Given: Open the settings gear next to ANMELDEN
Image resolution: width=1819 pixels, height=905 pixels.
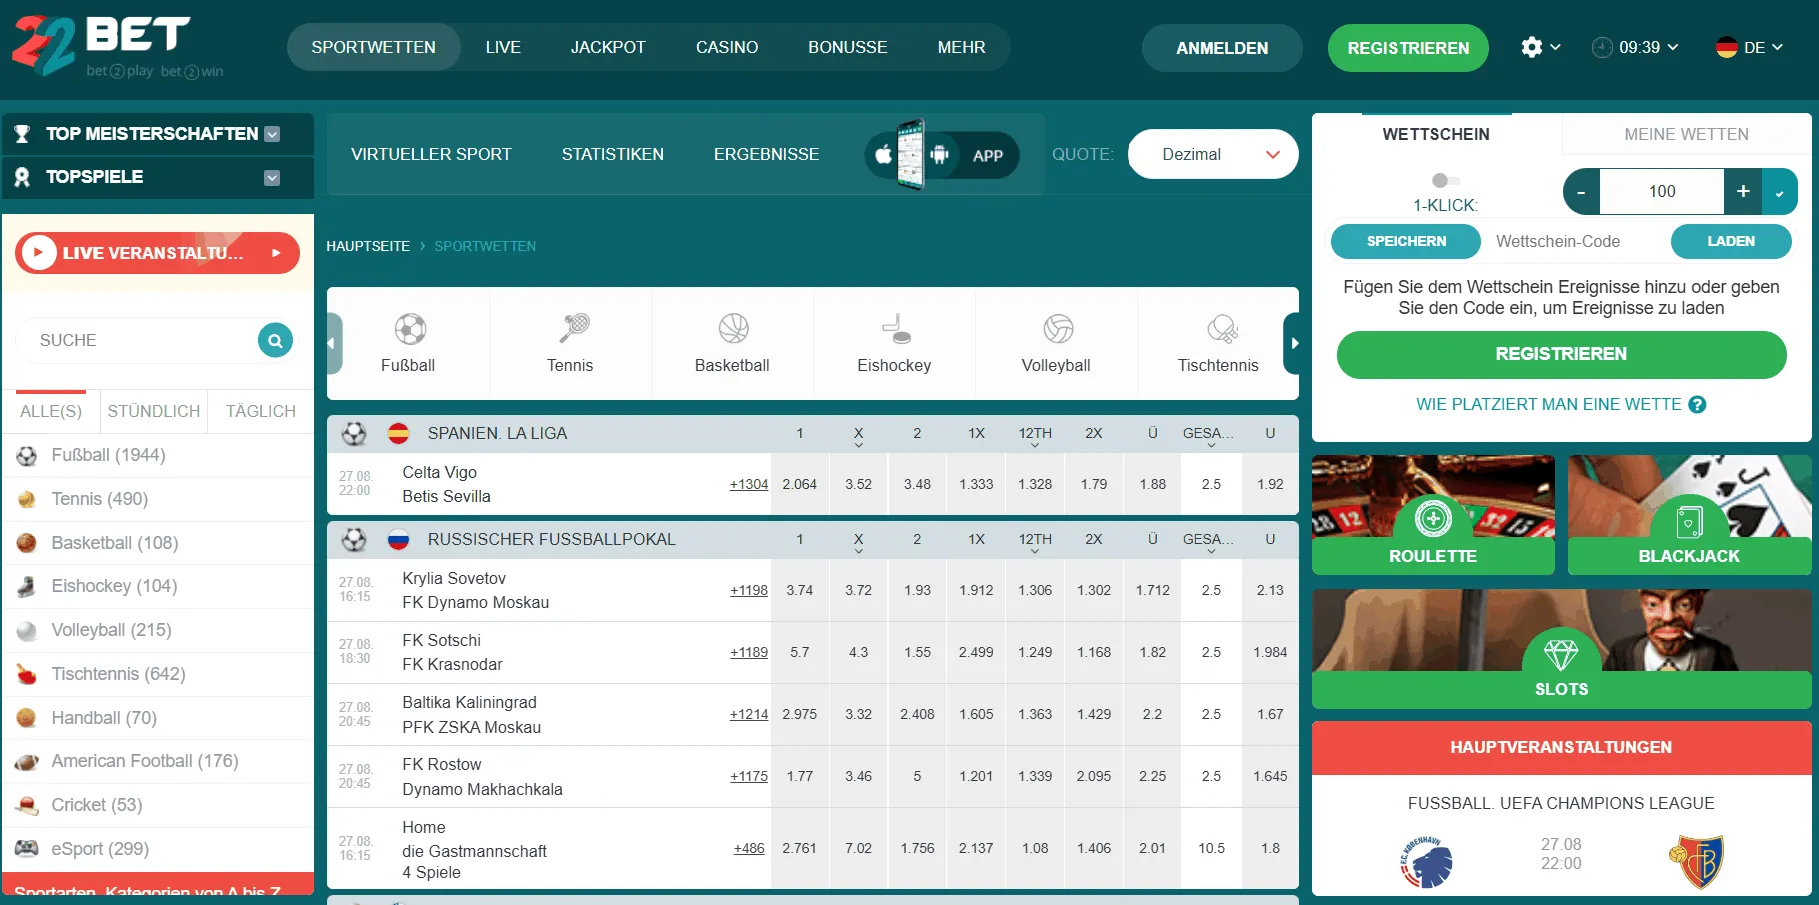Looking at the screenshot, I should tap(1534, 47).
